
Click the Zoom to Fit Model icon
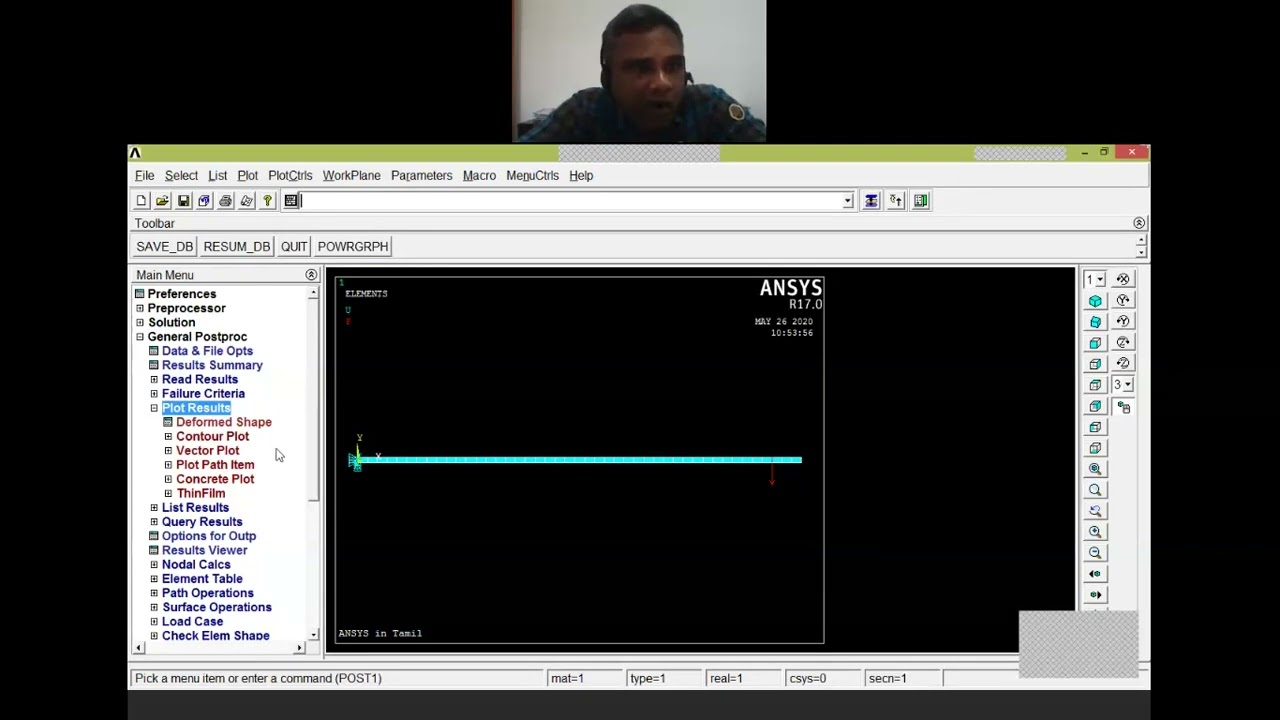(x=1095, y=469)
